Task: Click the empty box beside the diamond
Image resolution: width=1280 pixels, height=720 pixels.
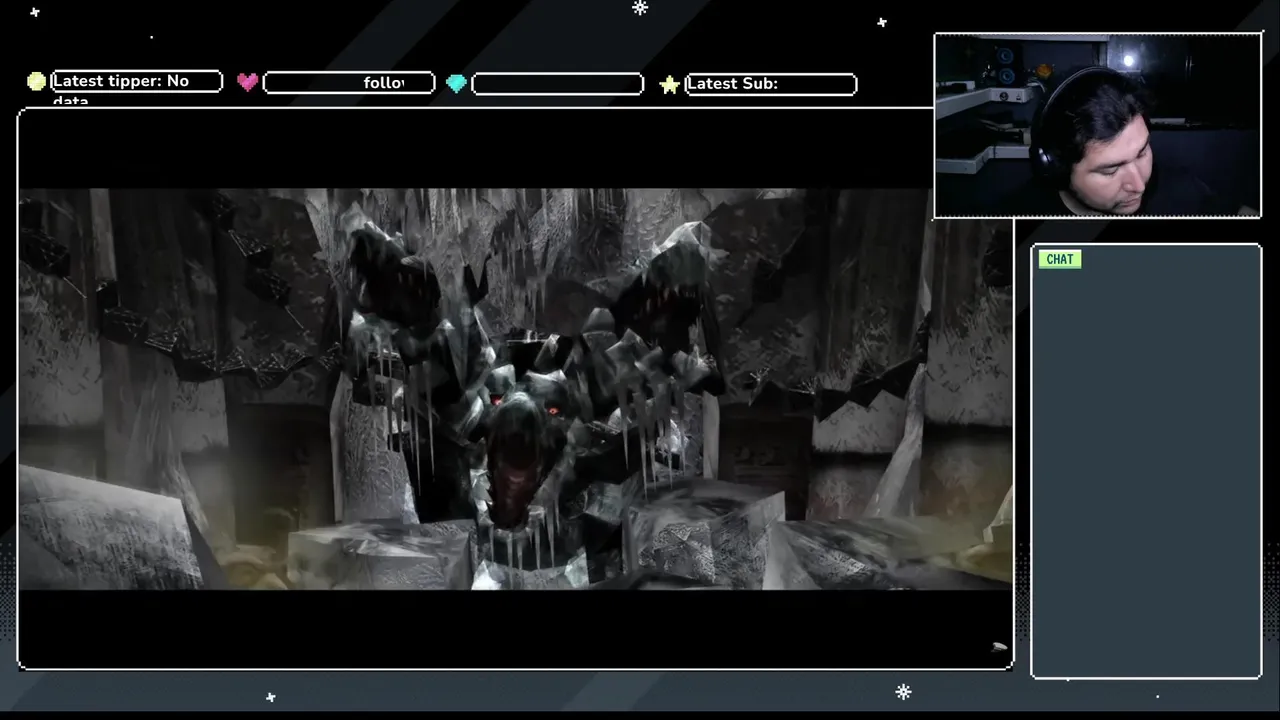Action: click(x=557, y=84)
